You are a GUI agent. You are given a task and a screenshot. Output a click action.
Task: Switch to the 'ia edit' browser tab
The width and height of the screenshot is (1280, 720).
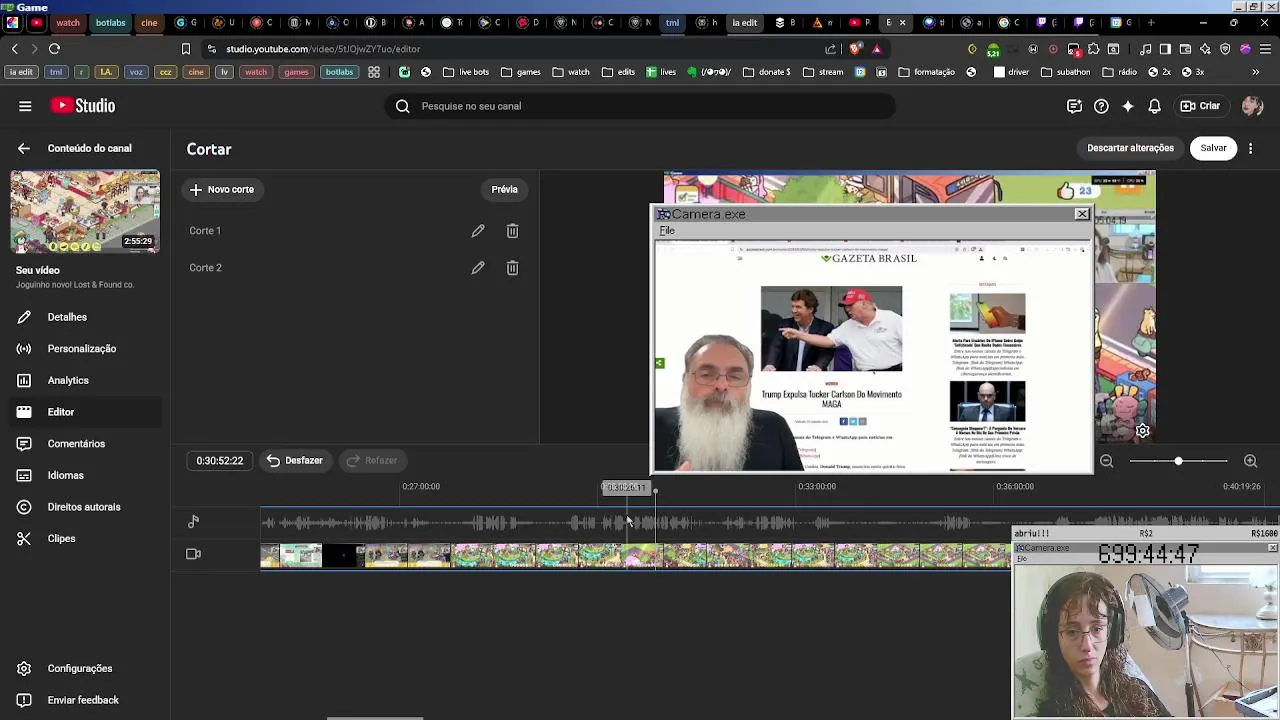(x=745, y=22)
